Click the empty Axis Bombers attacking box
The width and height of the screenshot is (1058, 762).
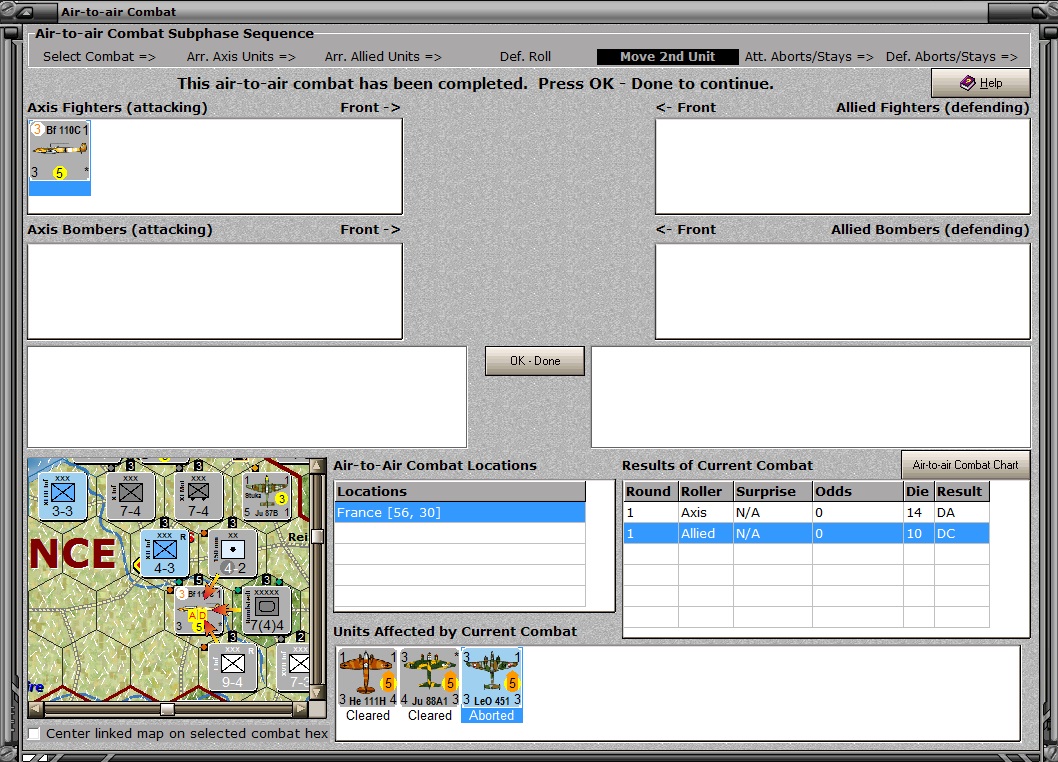coord(215,291)
